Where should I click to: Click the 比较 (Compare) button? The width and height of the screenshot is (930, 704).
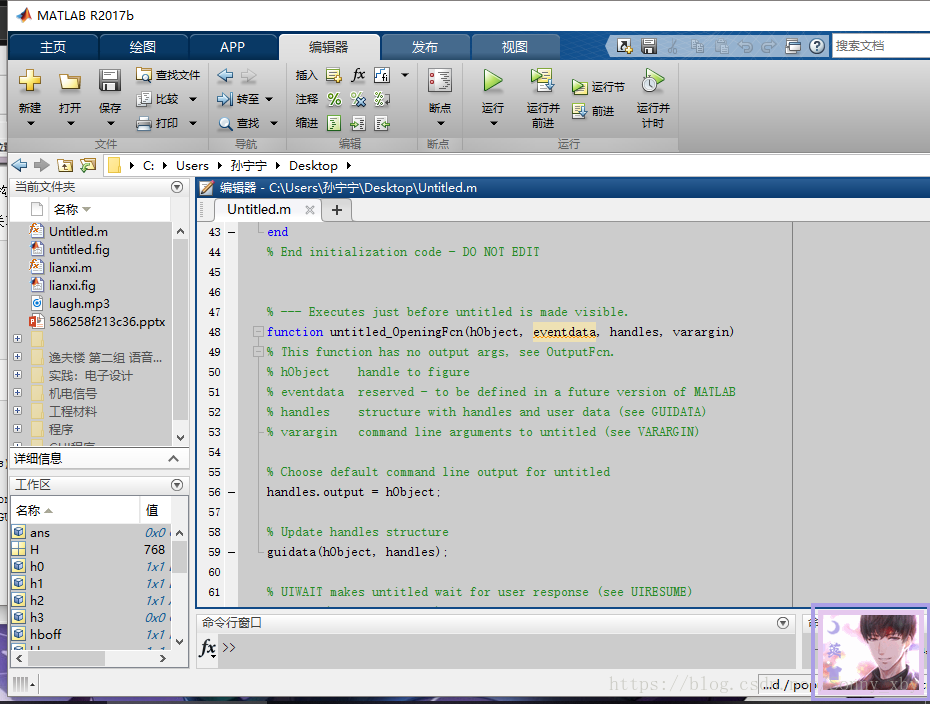(158, 99)
